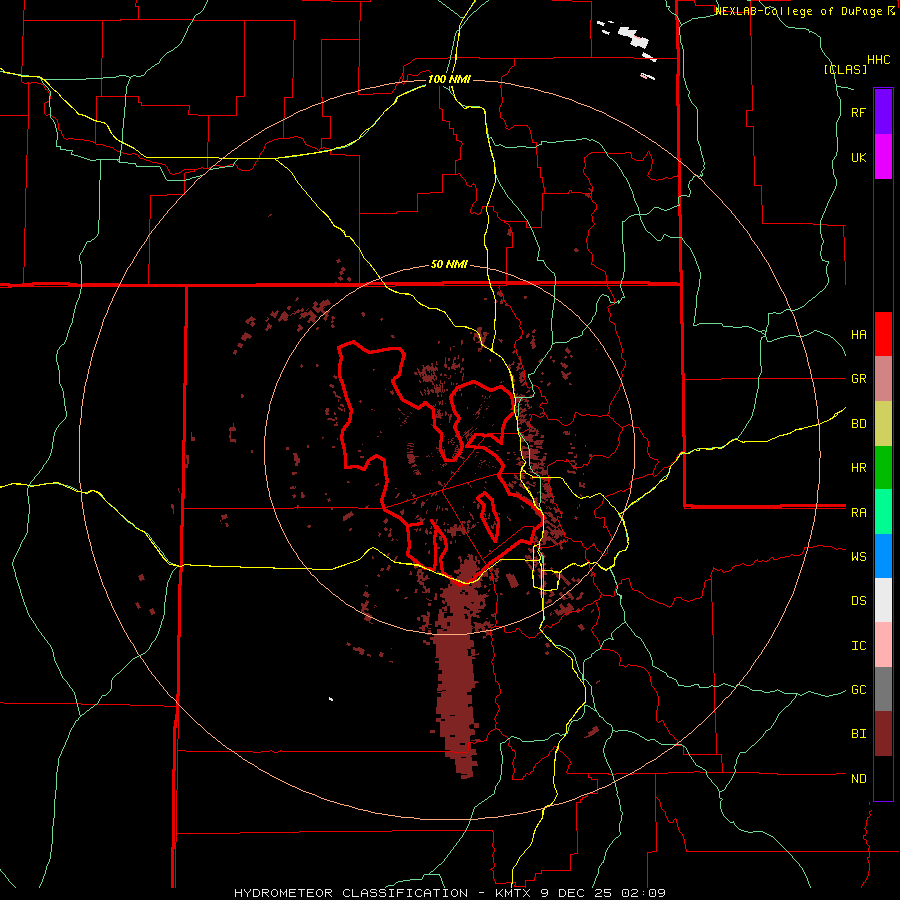Click the 100 NMI range ring label
This screenshot has height=900, width=900.
pos(449,79)
